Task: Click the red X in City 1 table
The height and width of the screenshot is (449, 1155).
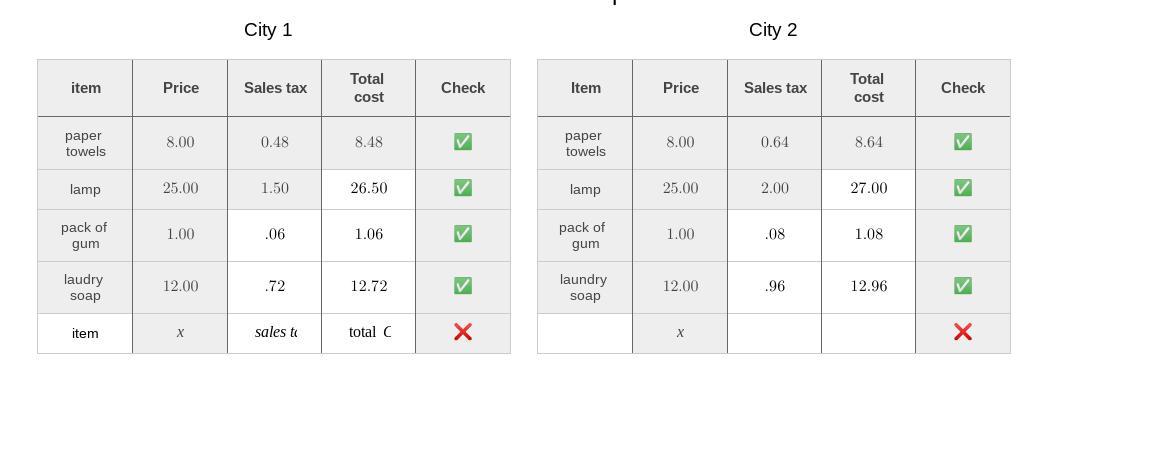Action: (x=463, y=332)
